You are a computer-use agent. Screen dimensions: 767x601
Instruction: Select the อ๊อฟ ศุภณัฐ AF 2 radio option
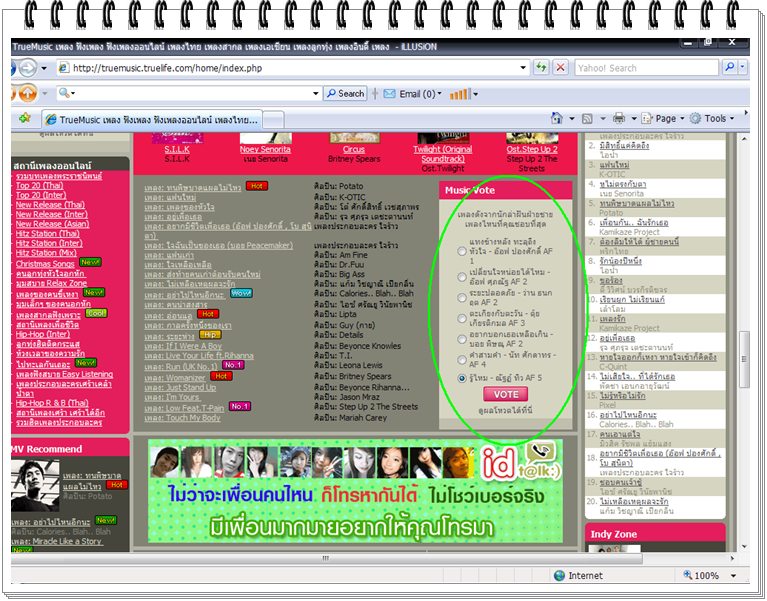(x=462, y=277)
